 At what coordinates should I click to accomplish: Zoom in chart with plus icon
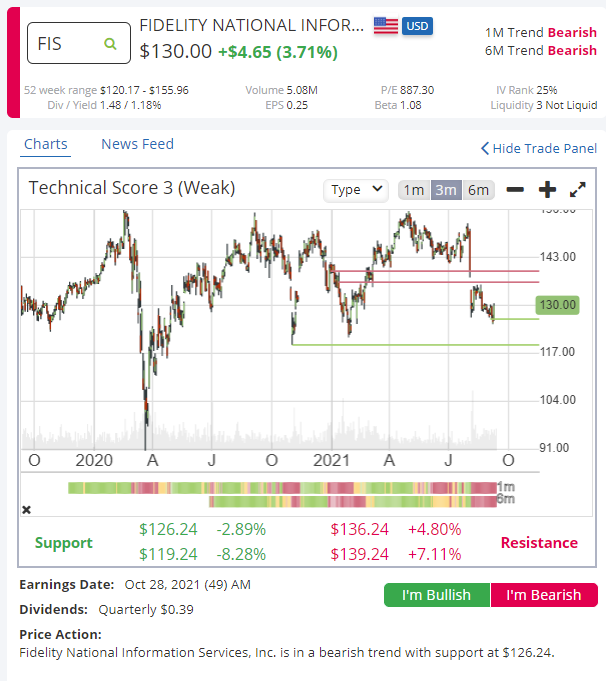547,189
